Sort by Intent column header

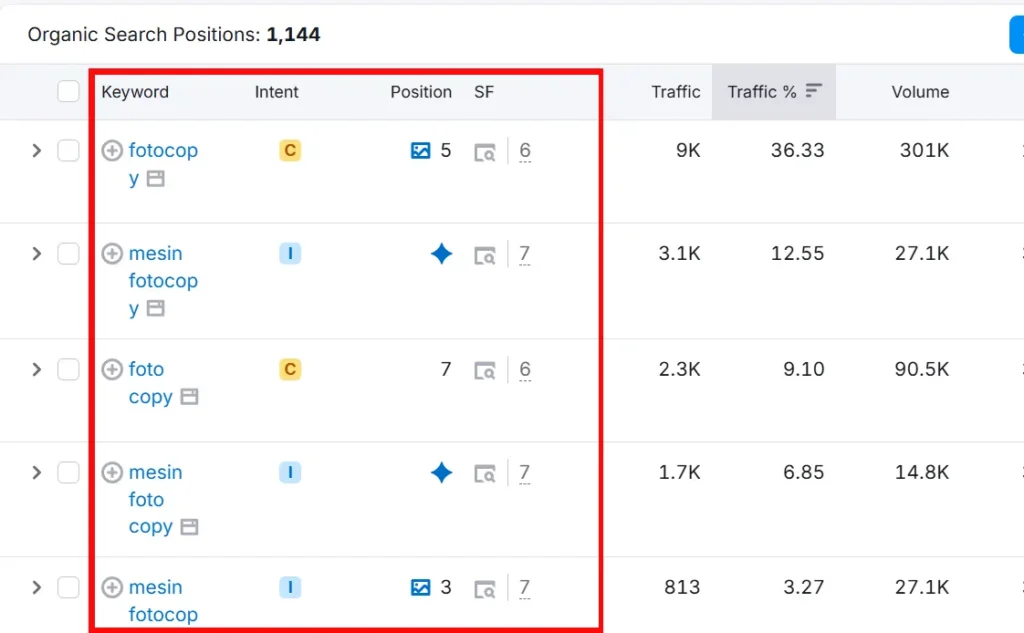276,92
